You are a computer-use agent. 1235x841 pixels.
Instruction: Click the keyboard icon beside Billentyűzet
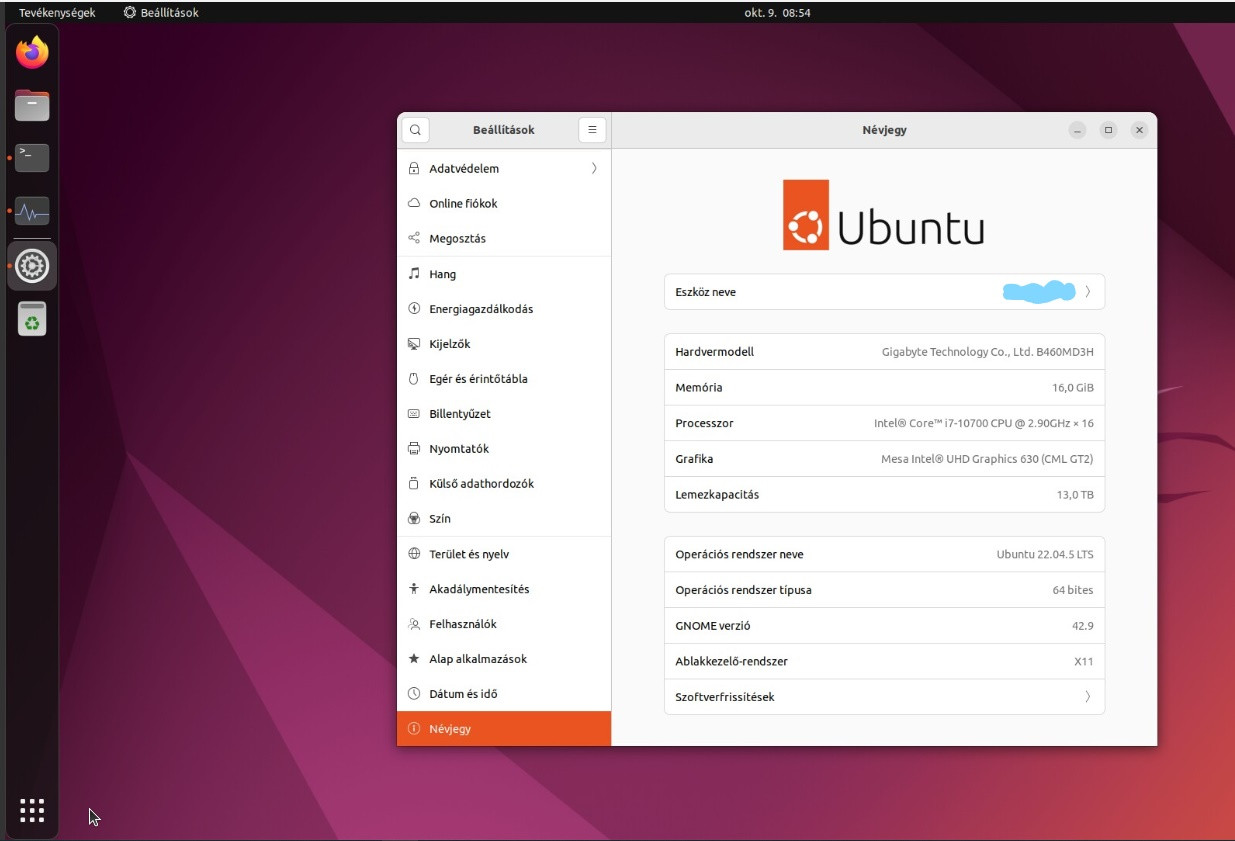coord(414,413)
